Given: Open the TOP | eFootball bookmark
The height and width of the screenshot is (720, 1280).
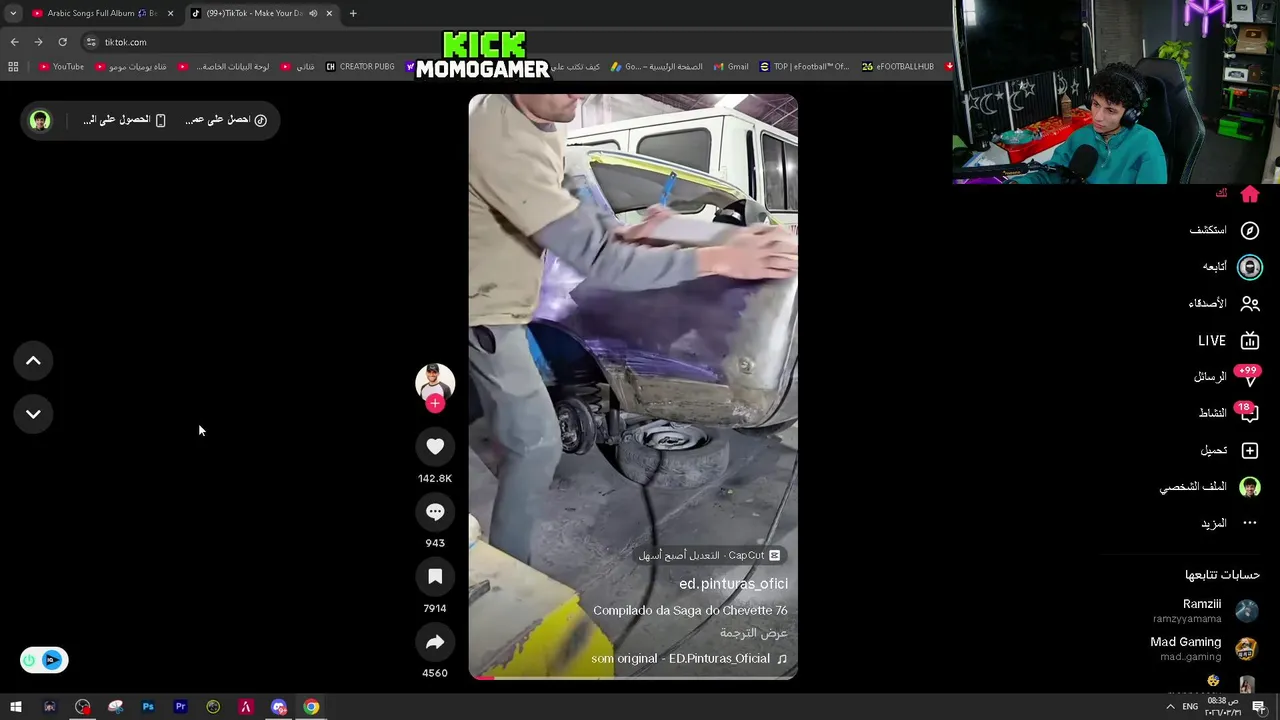Looking at the screenshot, I should click(x=804, y=67).
